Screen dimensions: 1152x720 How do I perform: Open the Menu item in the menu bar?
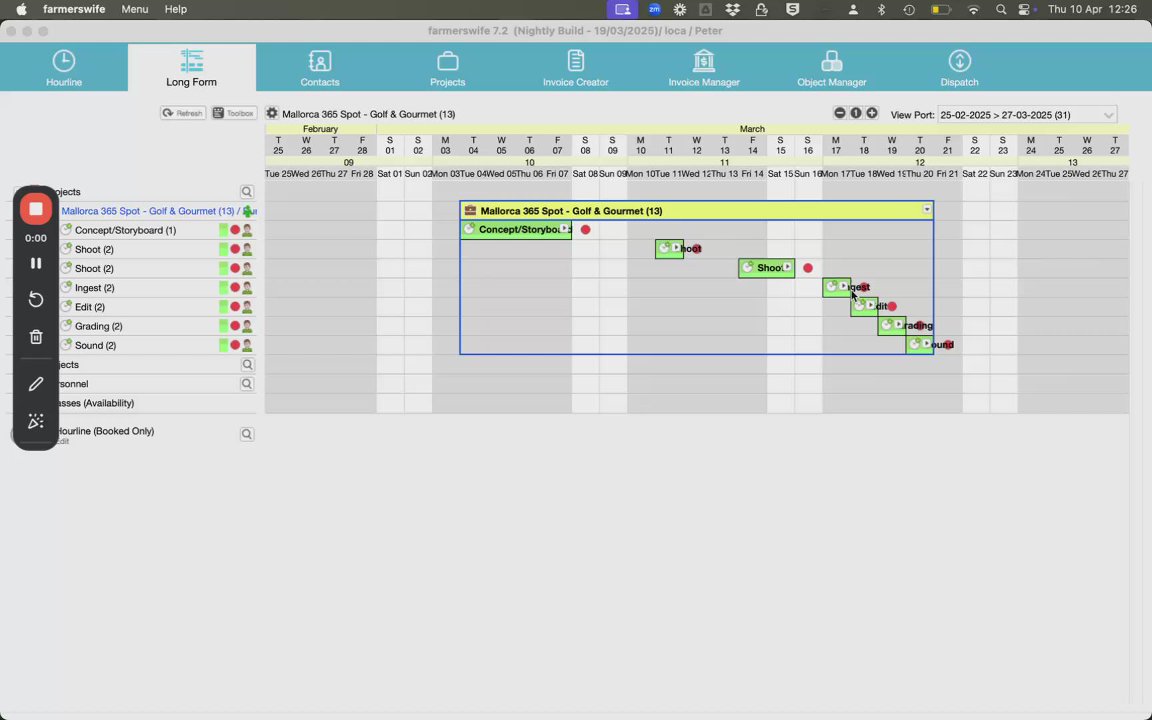click(x=134, y=10)
